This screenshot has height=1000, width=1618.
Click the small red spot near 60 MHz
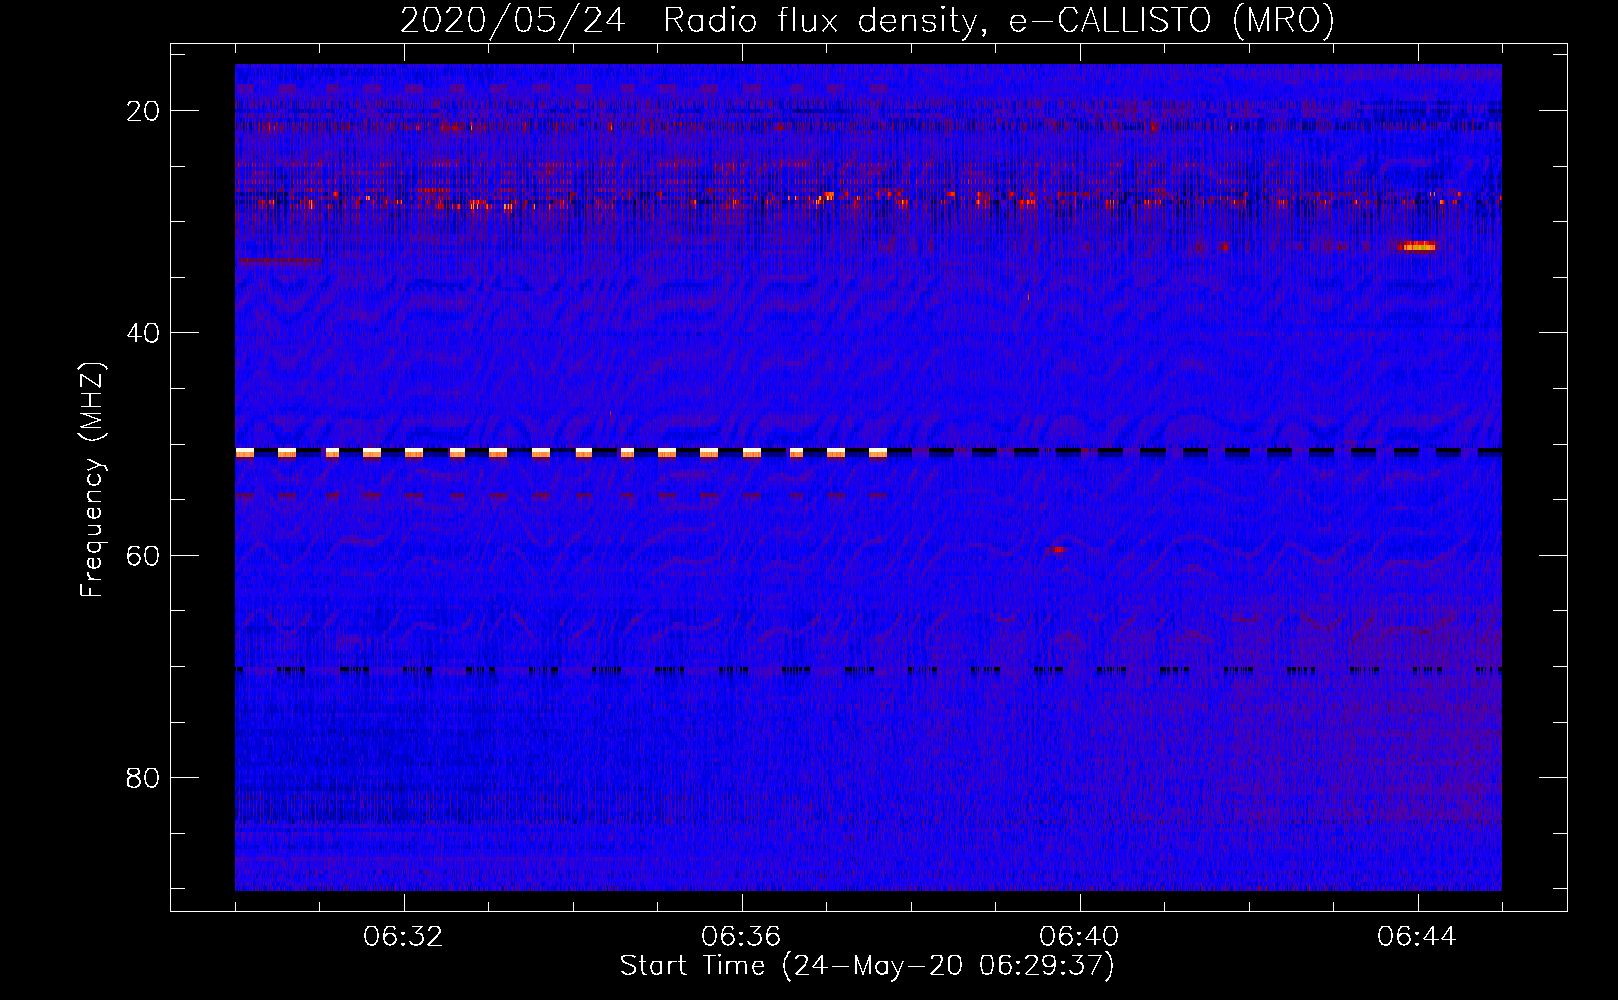[1058, 549]
